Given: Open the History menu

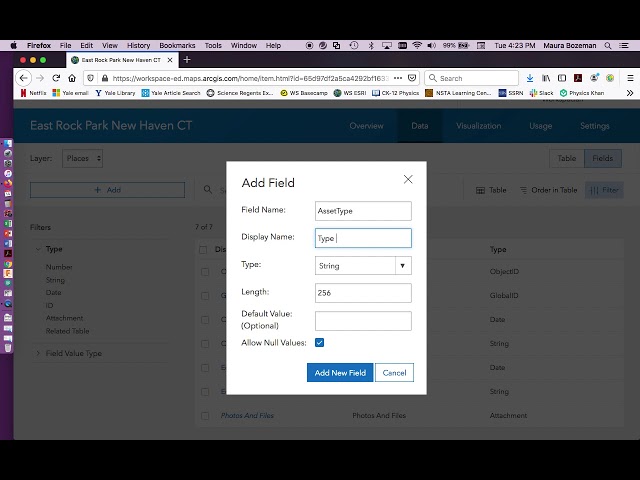Looking at the screenshot, I should pos(138,45).
